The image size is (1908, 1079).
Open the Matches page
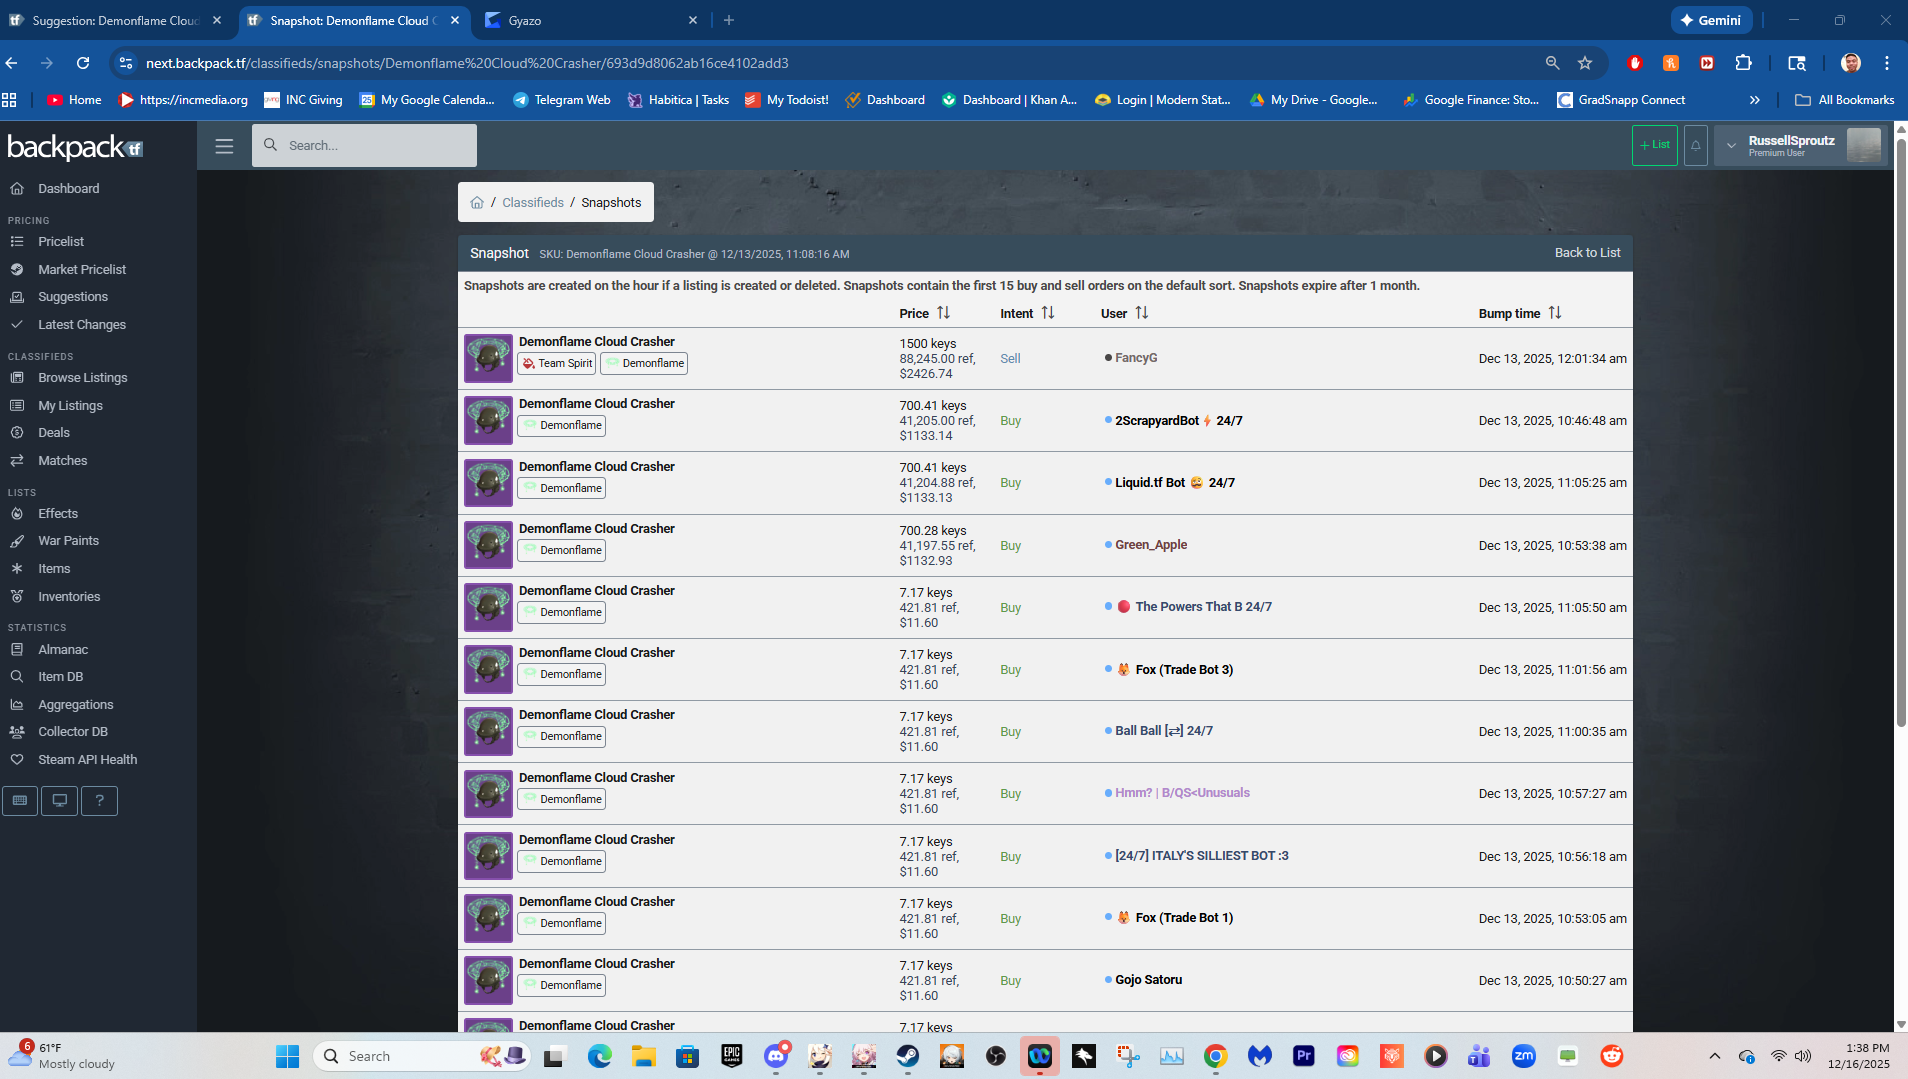(x=63, y=460)
